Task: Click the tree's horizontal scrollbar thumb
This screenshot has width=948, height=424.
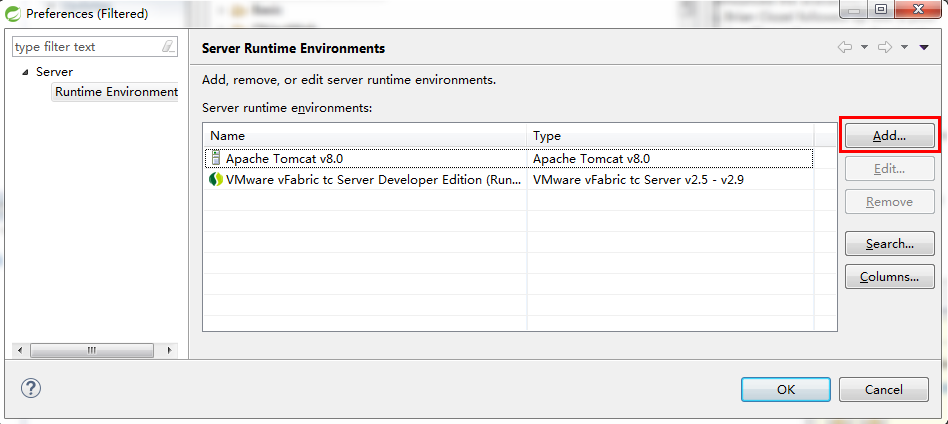Action: click(92, 350)
